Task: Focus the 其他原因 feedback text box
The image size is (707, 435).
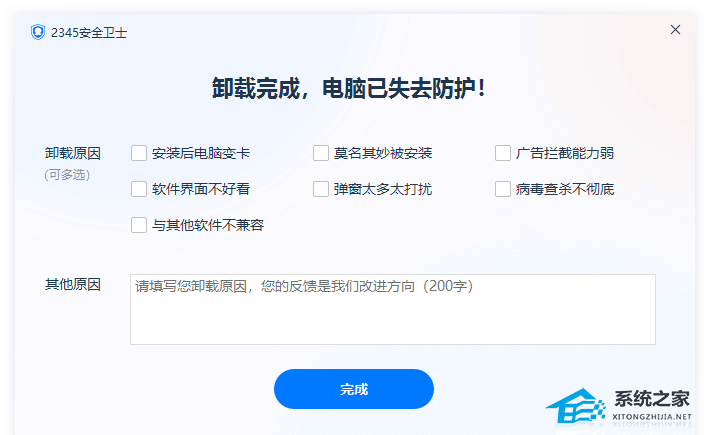Action: 392,309
